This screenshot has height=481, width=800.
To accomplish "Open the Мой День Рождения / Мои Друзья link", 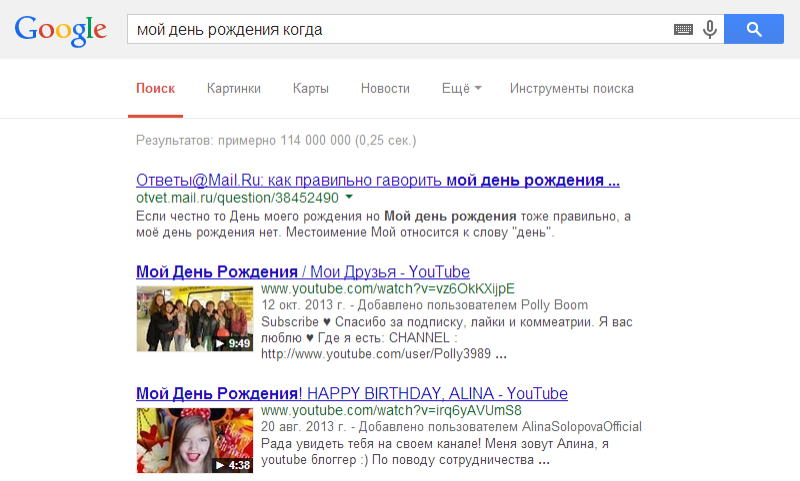I will [302, 272].
